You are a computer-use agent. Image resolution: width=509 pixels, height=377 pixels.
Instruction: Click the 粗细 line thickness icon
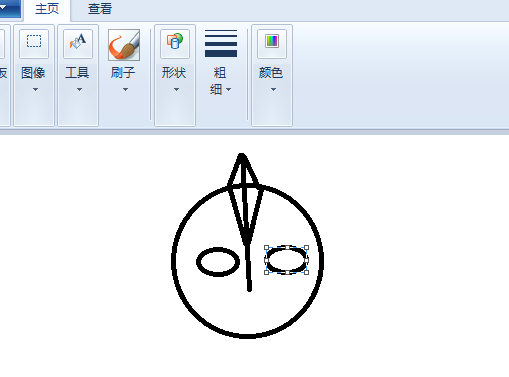(221, 43)
